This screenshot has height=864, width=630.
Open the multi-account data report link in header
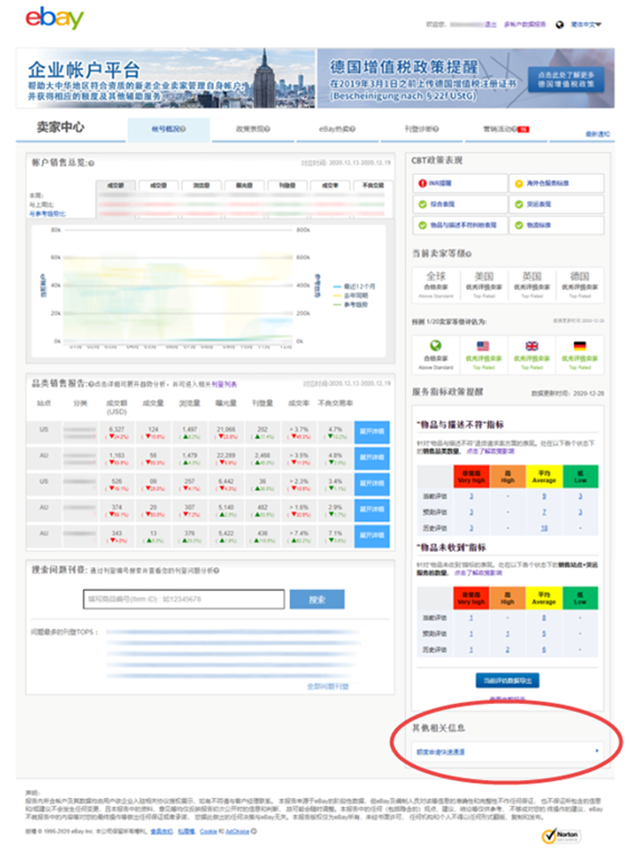click(x=525, y=24)
